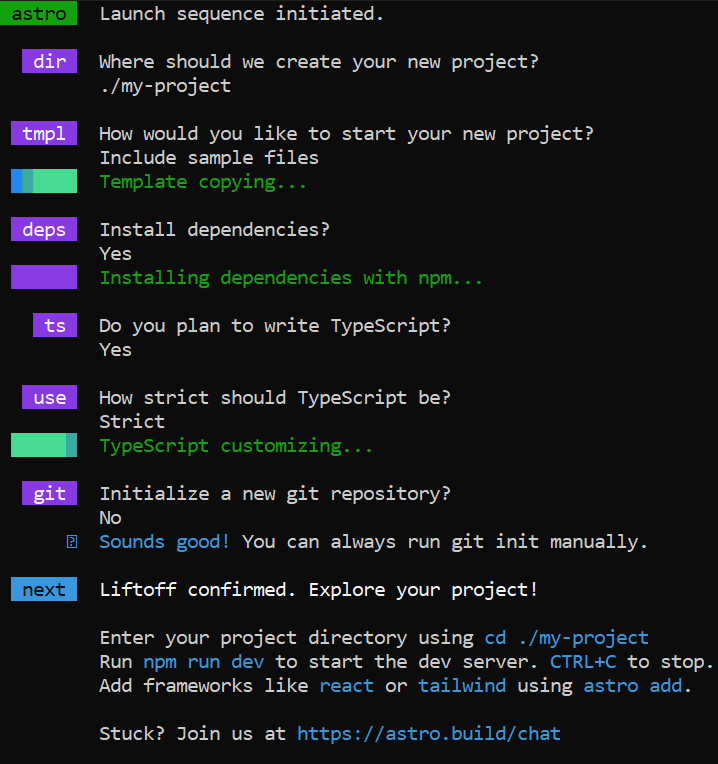Viewport: 718px width, 764px height.
Task: Select the purple use badge
Action: tap(49, 398)
